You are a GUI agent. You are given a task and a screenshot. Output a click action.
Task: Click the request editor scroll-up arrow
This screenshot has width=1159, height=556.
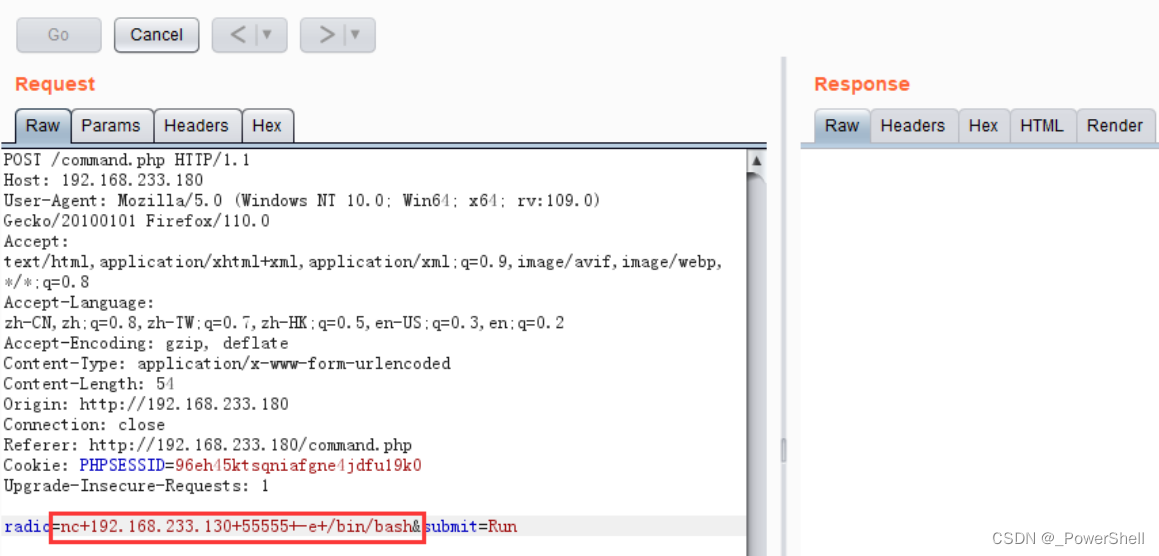(756, 160)
